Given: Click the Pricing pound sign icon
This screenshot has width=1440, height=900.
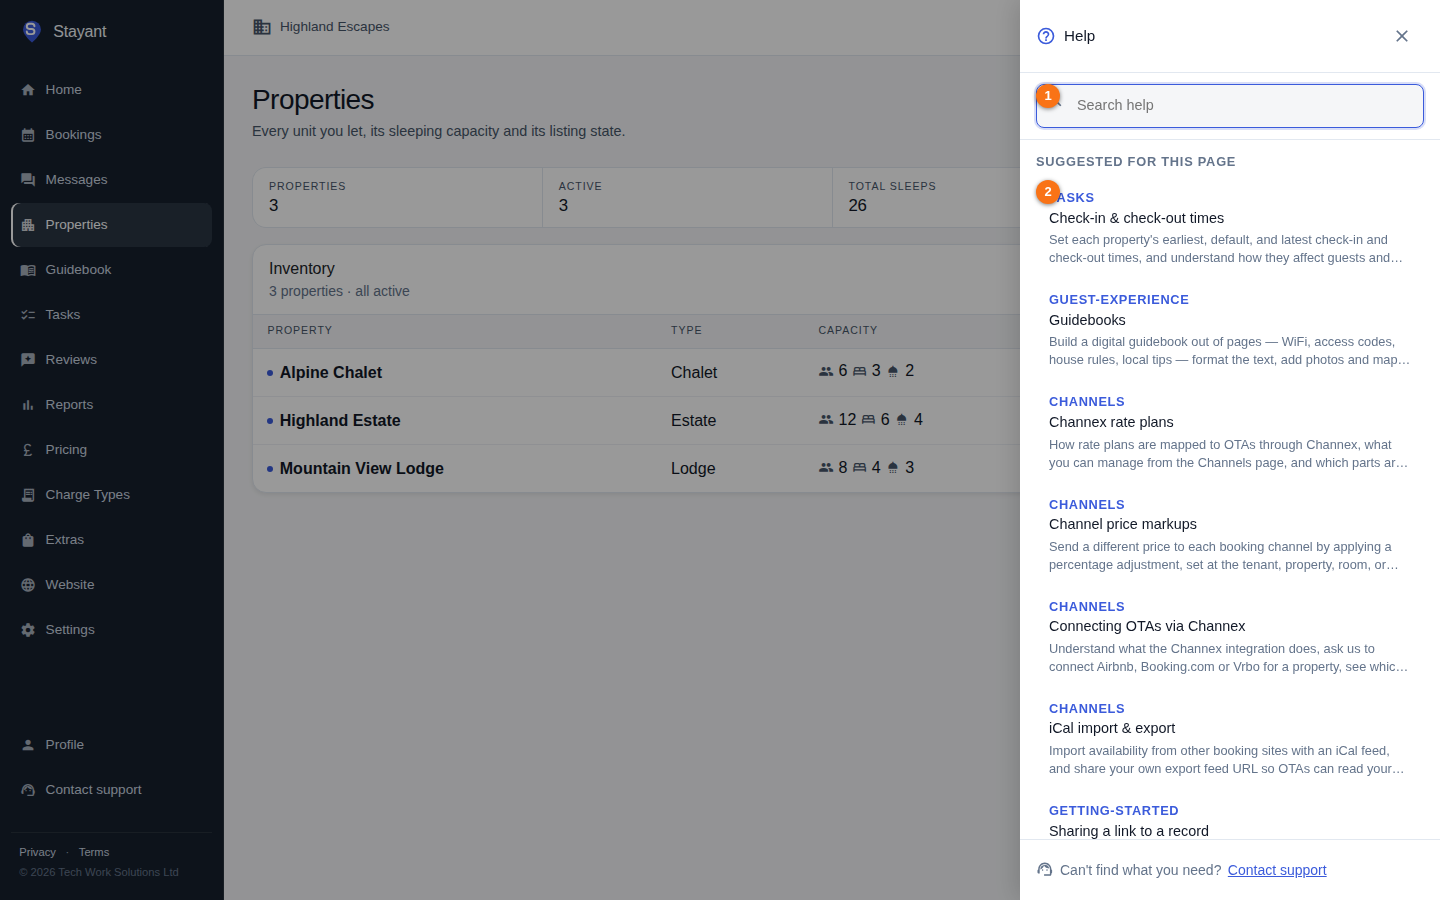Looking at the screenshot, I should point(28,450).
